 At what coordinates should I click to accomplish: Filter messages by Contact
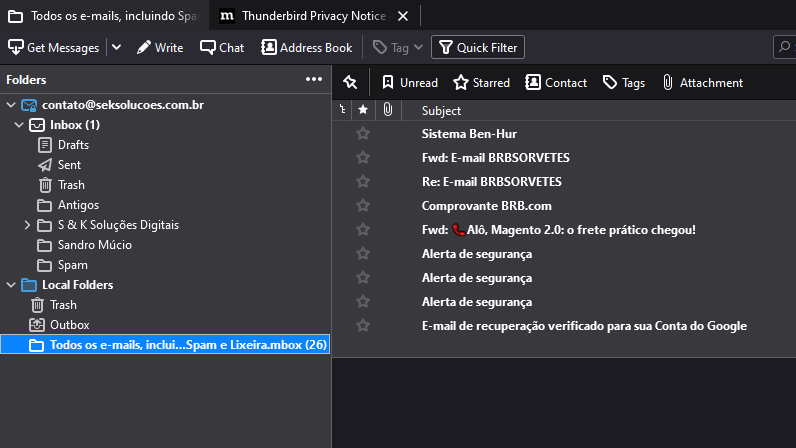556,83
